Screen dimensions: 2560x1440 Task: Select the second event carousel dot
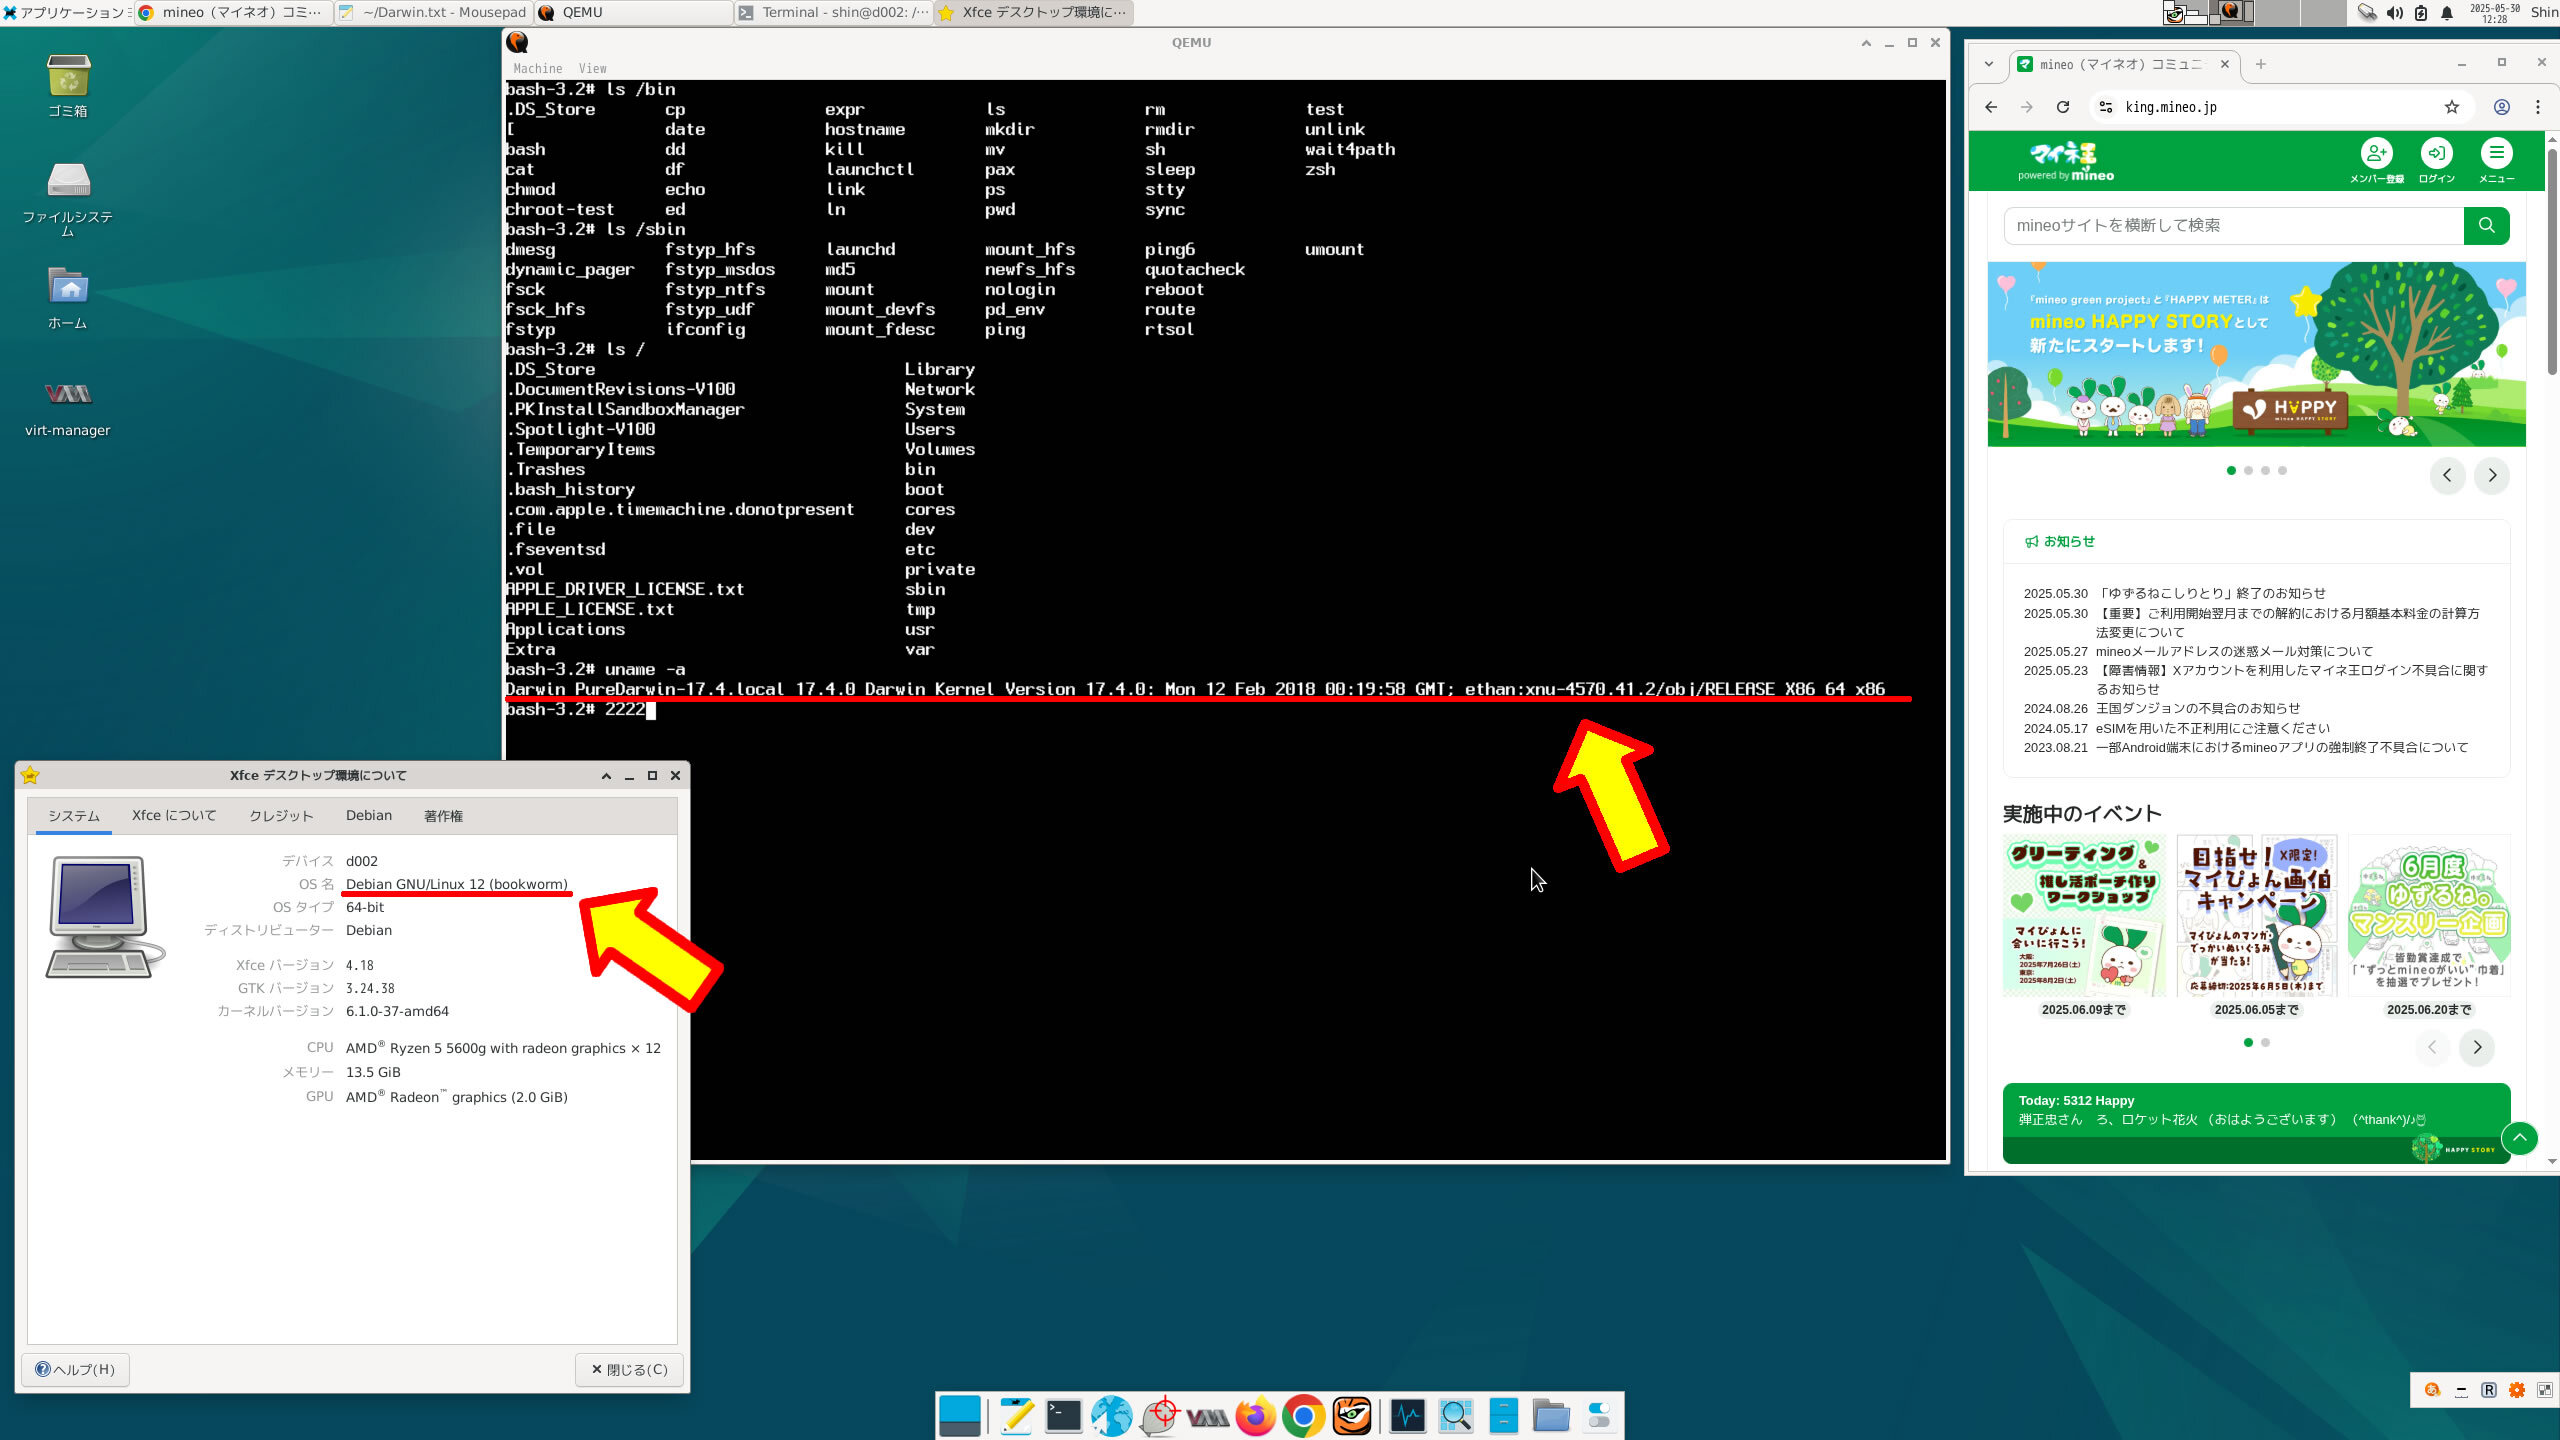(2265, 1042)
